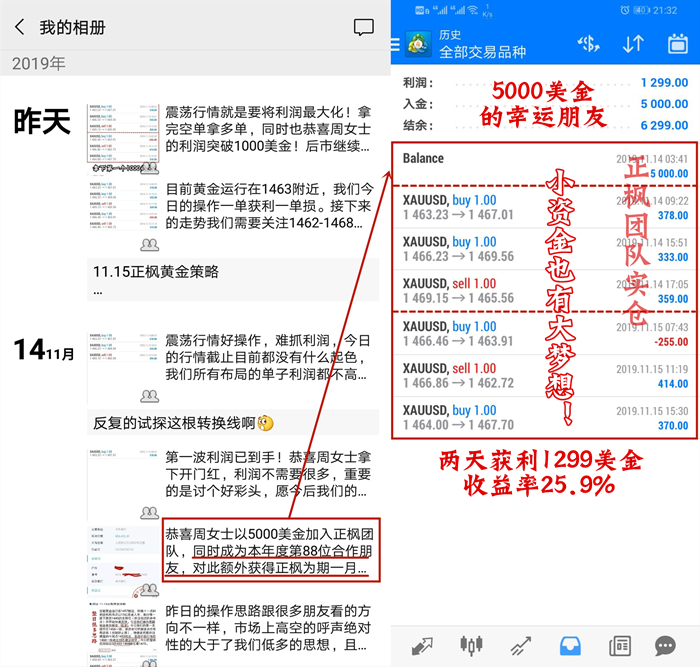Tap the back arrow beside 我的相册
The image size is (700, 667).
point(19,27)
